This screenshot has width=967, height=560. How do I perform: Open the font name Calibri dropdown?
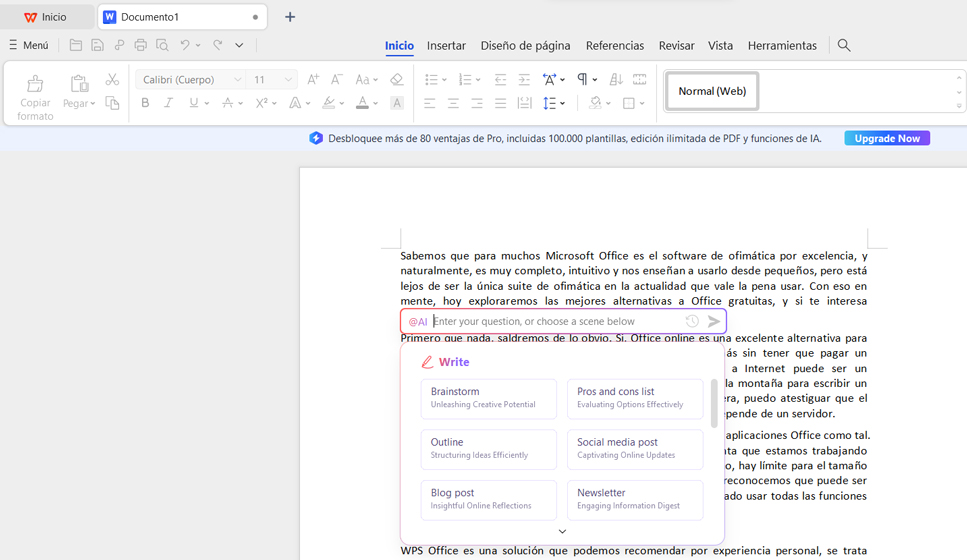(237, 80)
